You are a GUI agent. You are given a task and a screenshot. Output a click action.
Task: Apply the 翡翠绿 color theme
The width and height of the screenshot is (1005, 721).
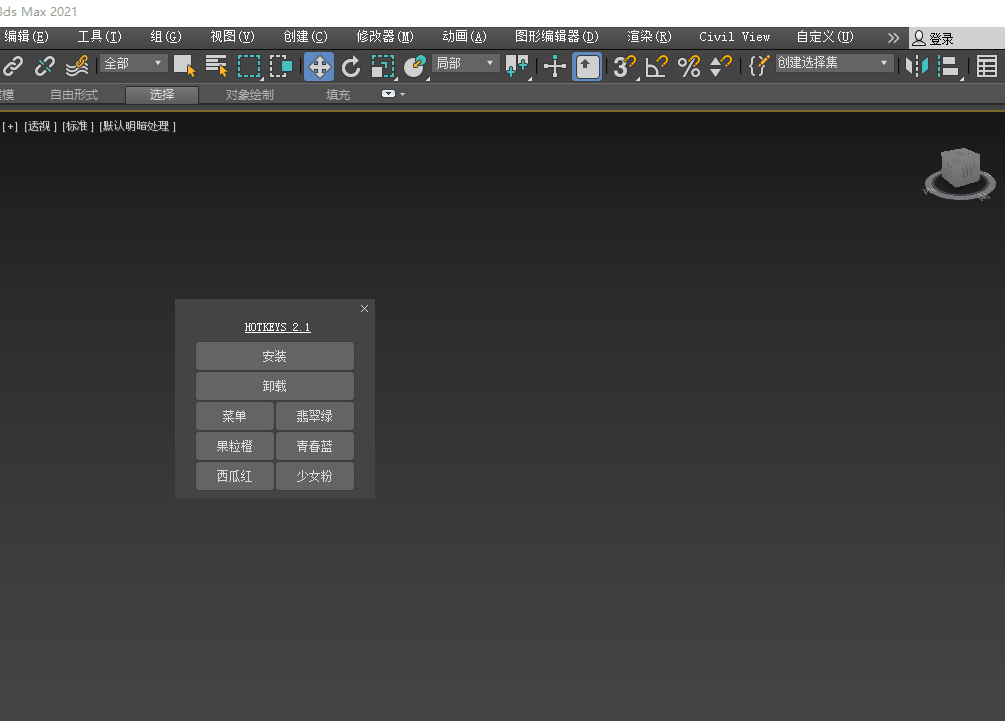[x=314, y=416]
